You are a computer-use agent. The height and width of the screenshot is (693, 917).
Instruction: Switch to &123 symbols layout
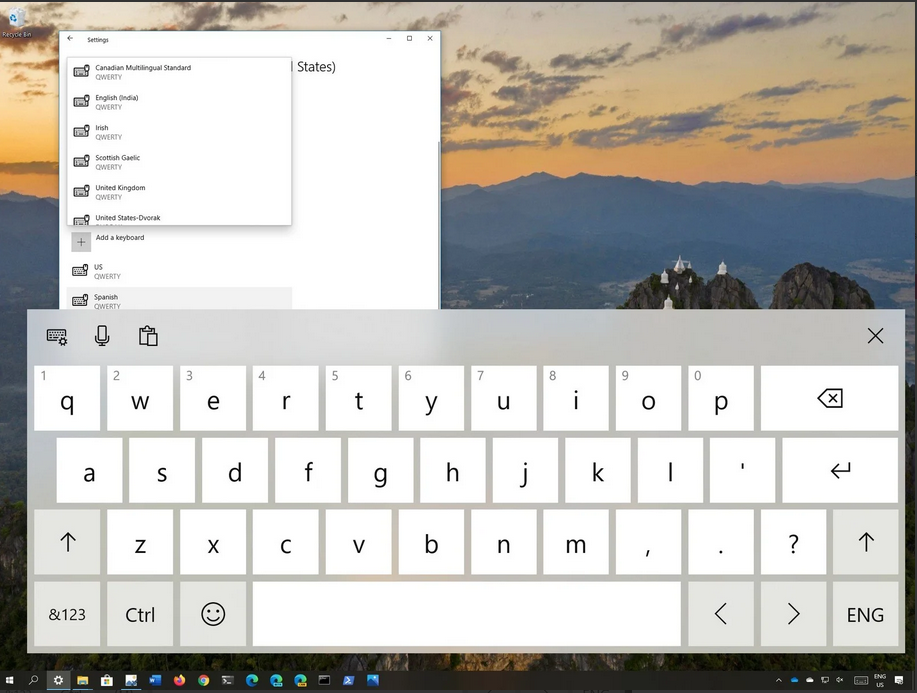pyautogui.click(x=67, y=614)
